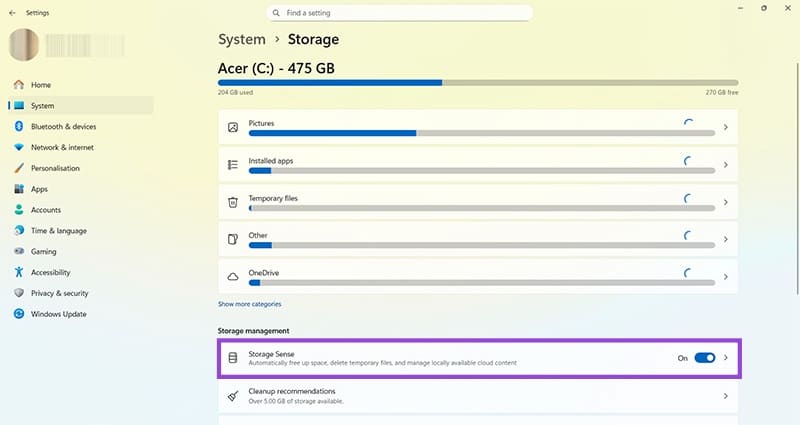Screen dimensions: 800x425
Task: Select Privacy & security
Action: pyautogui.click(x=81, y=293)
